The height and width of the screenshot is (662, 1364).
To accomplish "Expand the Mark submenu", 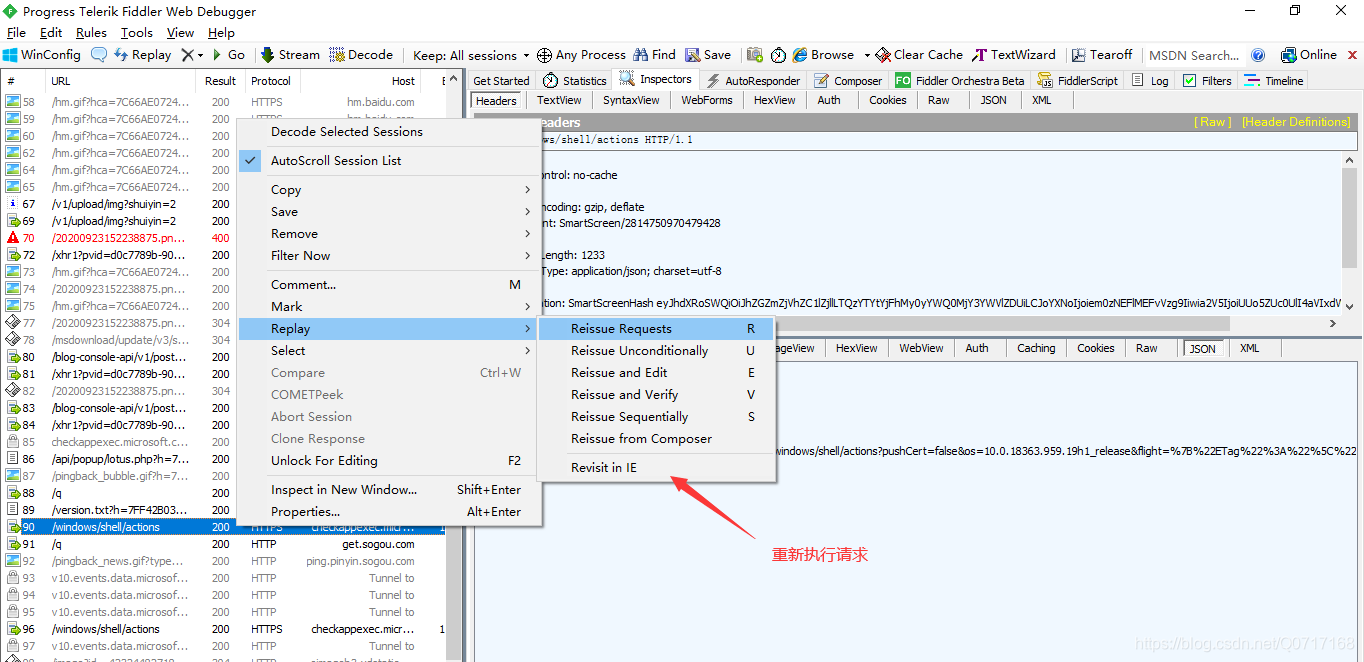I will 390,307.
